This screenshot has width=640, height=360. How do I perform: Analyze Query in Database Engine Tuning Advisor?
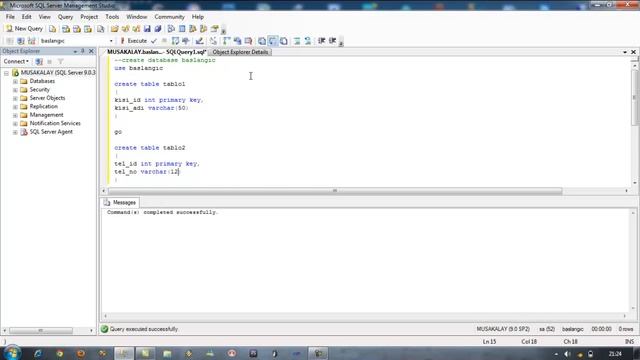pos(186,41)
